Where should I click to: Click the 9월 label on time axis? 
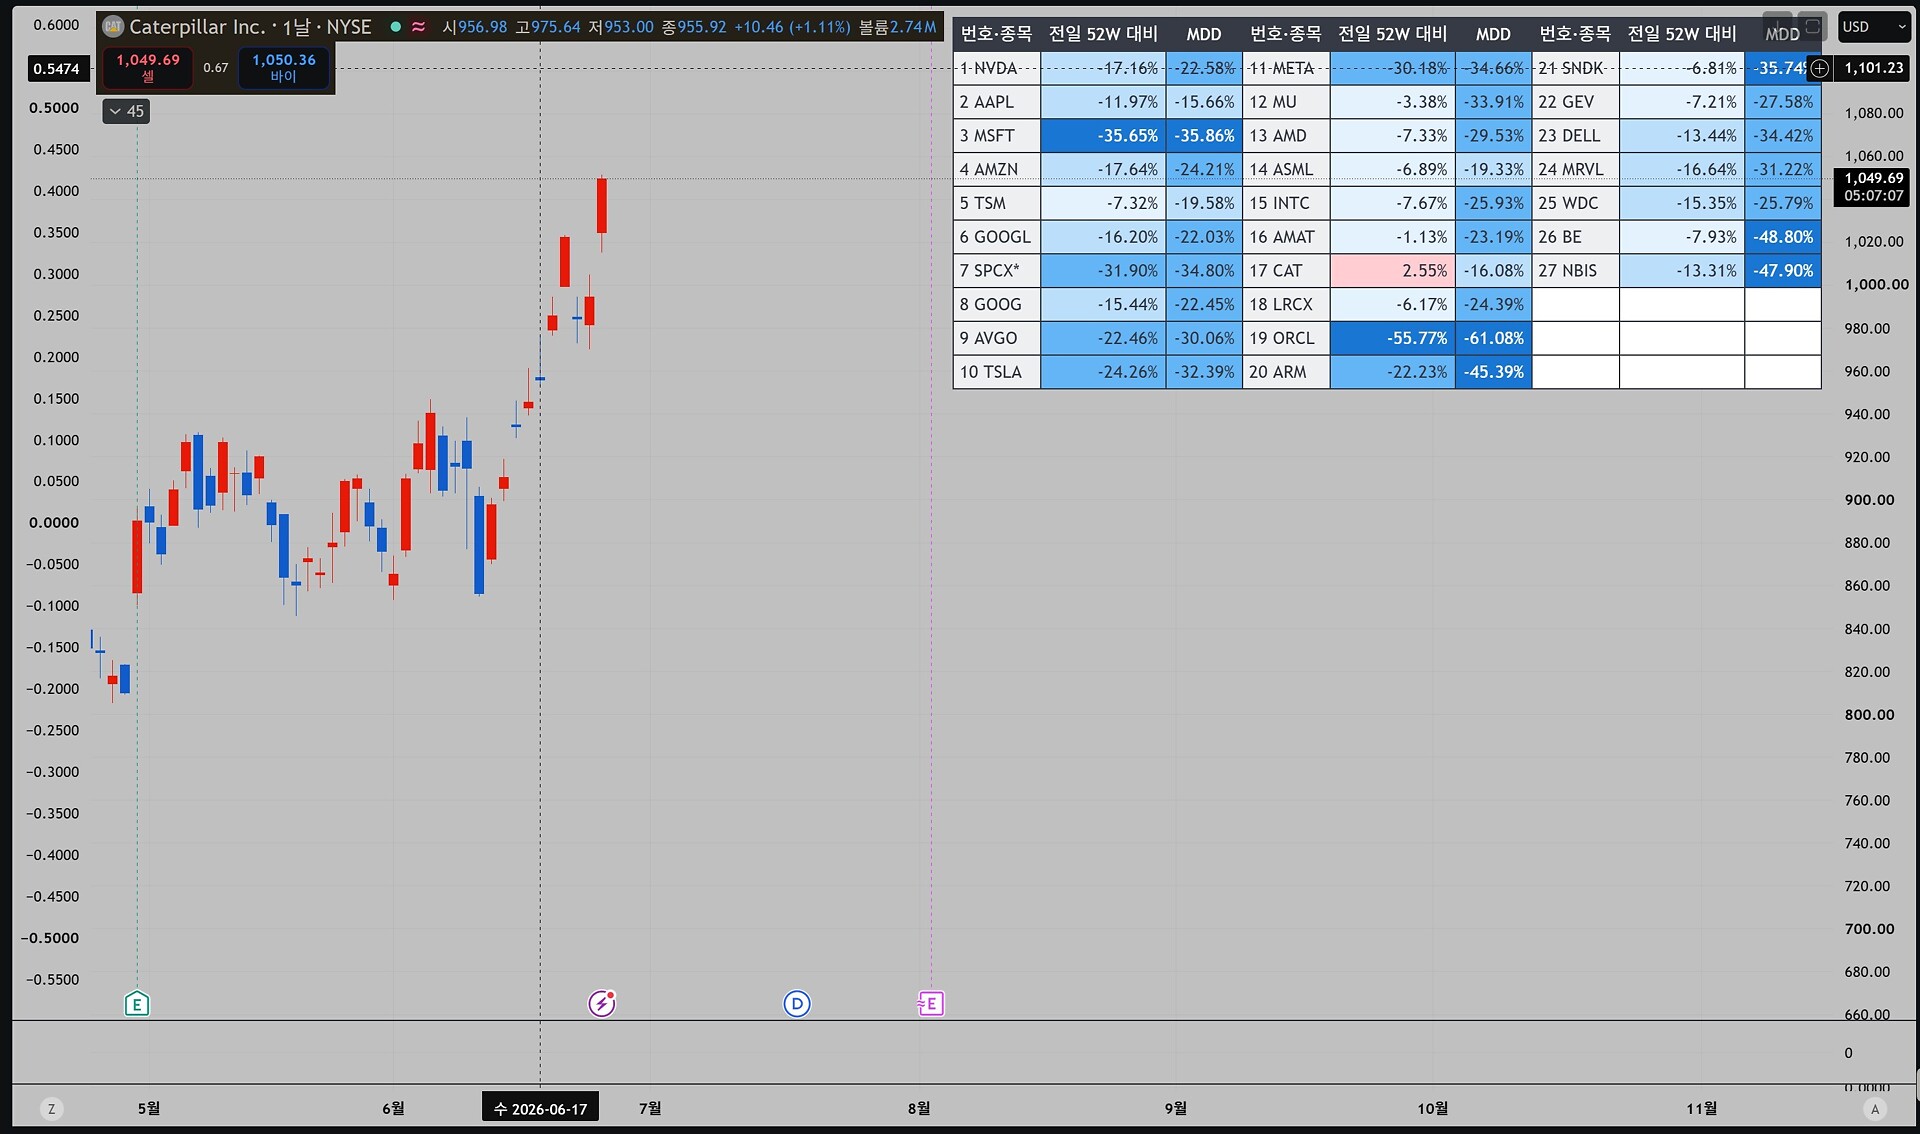[1176, 1108]
